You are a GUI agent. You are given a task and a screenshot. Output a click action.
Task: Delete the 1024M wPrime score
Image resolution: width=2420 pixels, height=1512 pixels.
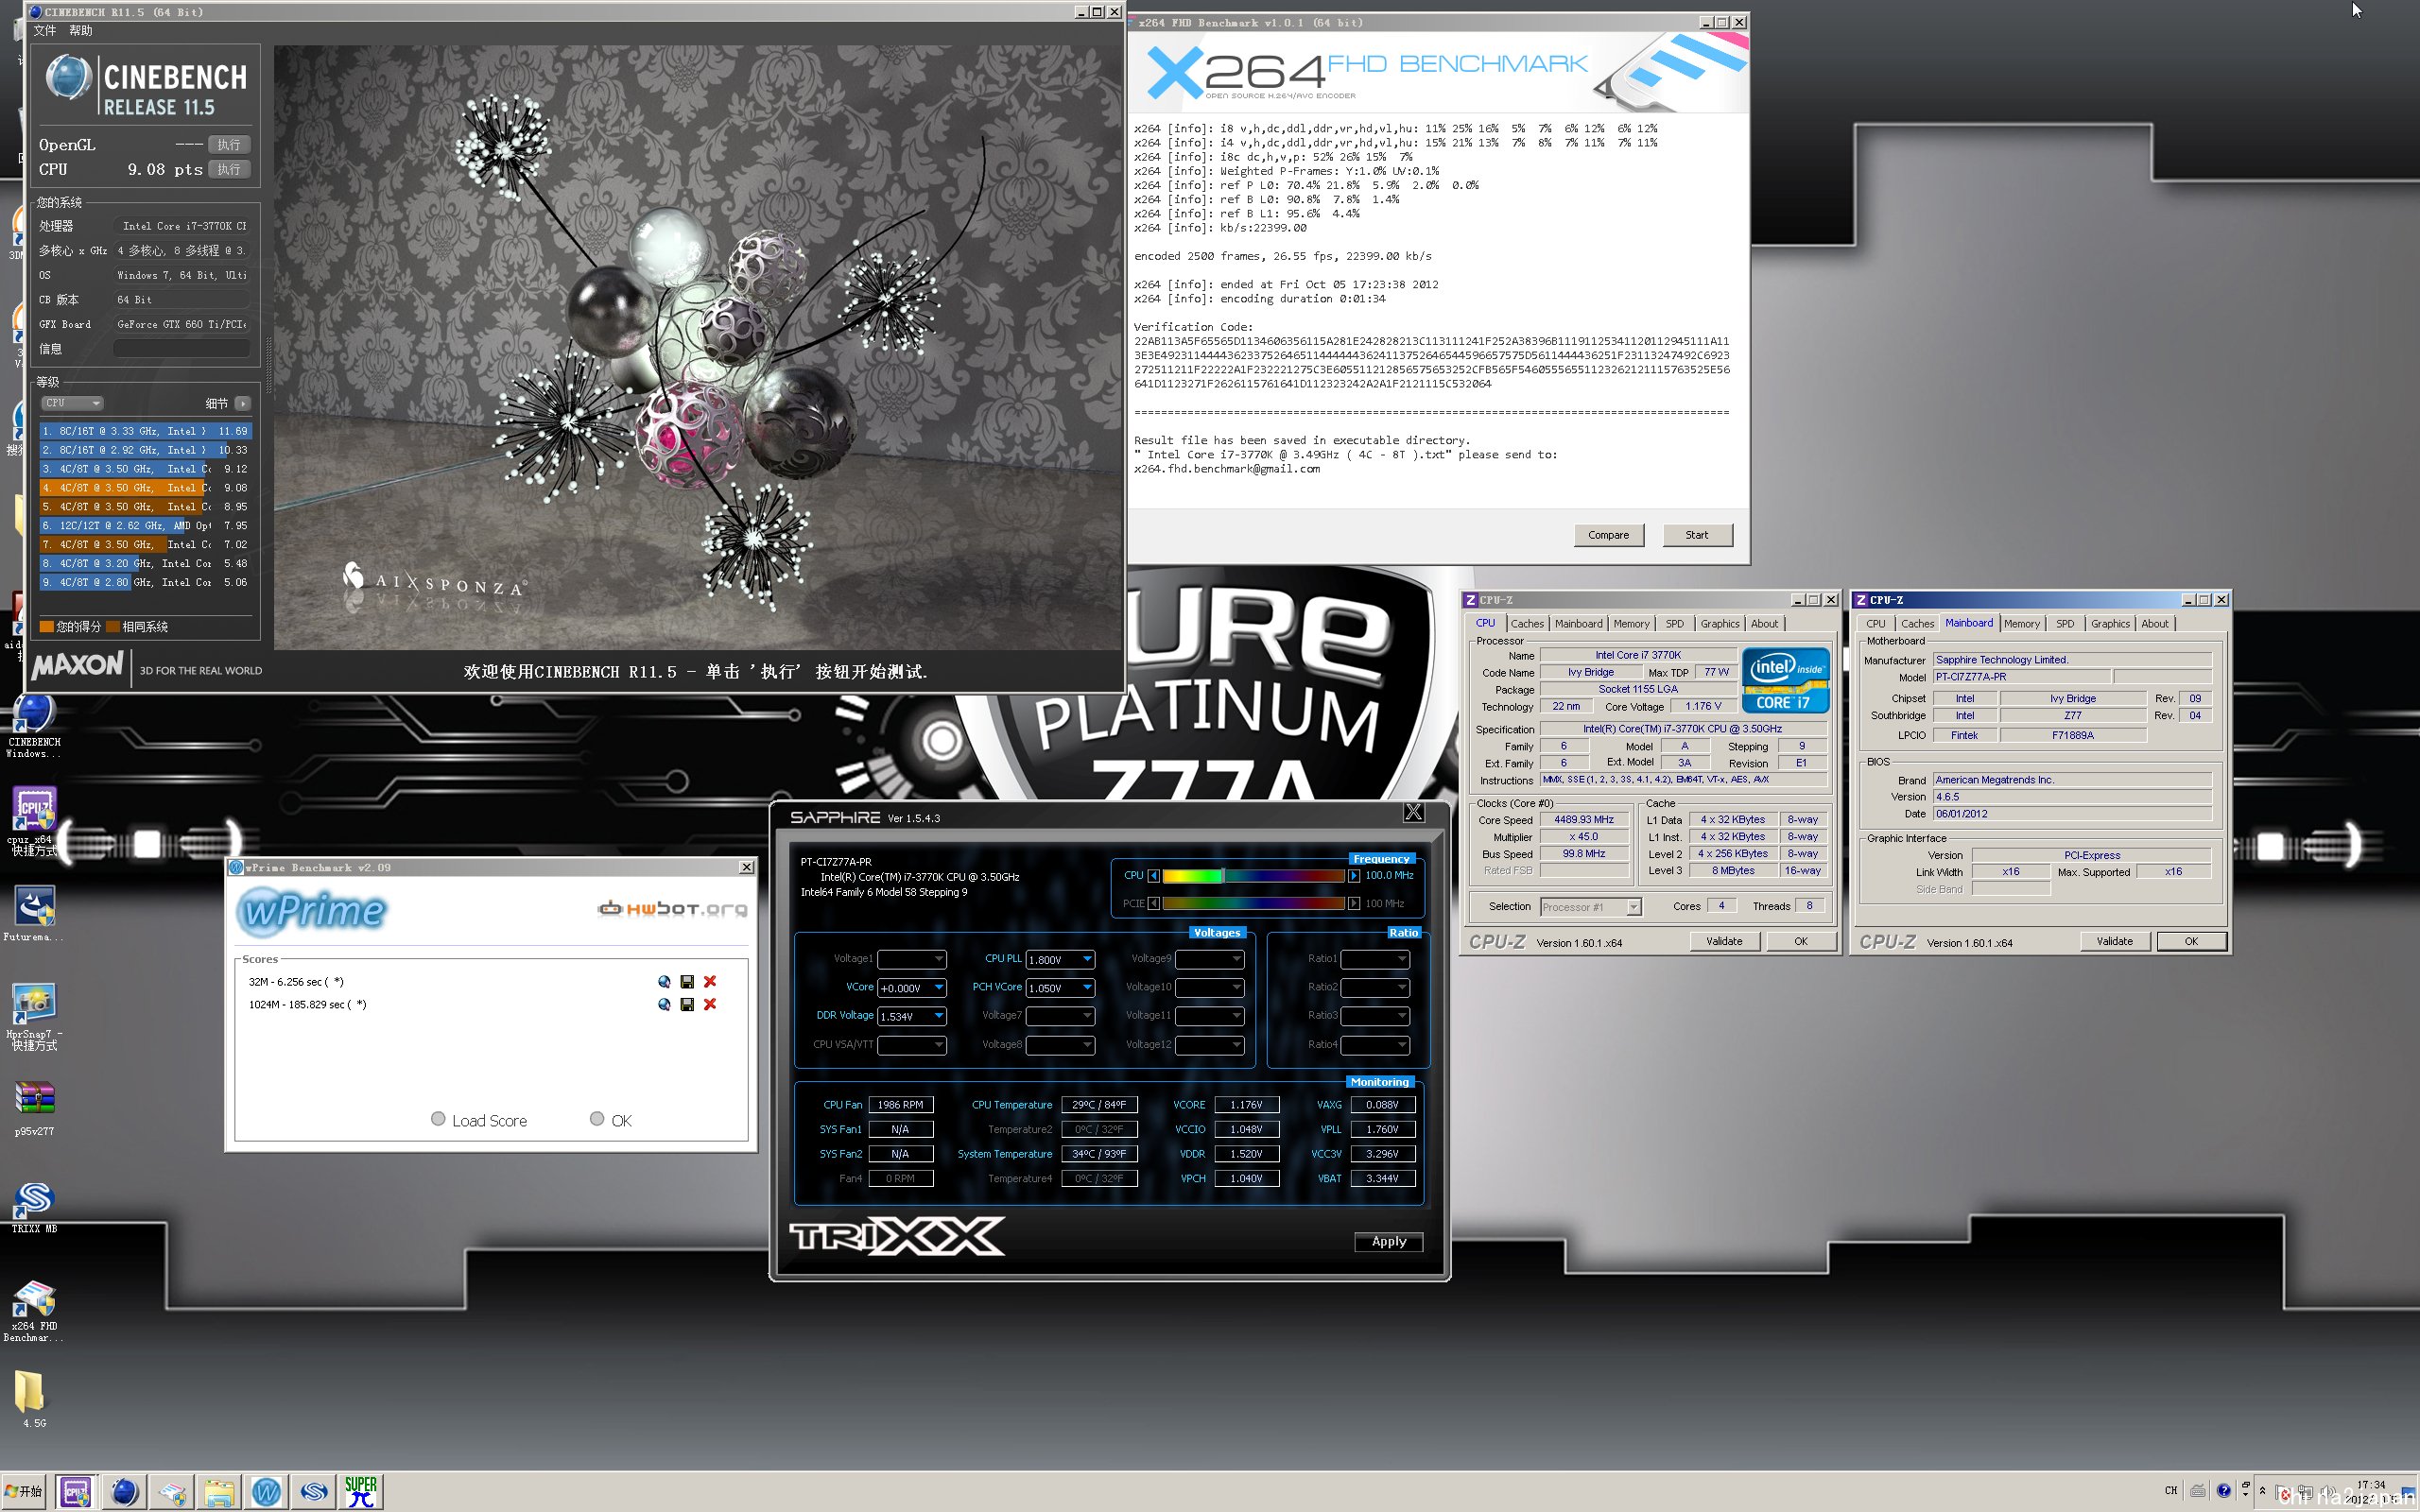[x=710, y=1004]
